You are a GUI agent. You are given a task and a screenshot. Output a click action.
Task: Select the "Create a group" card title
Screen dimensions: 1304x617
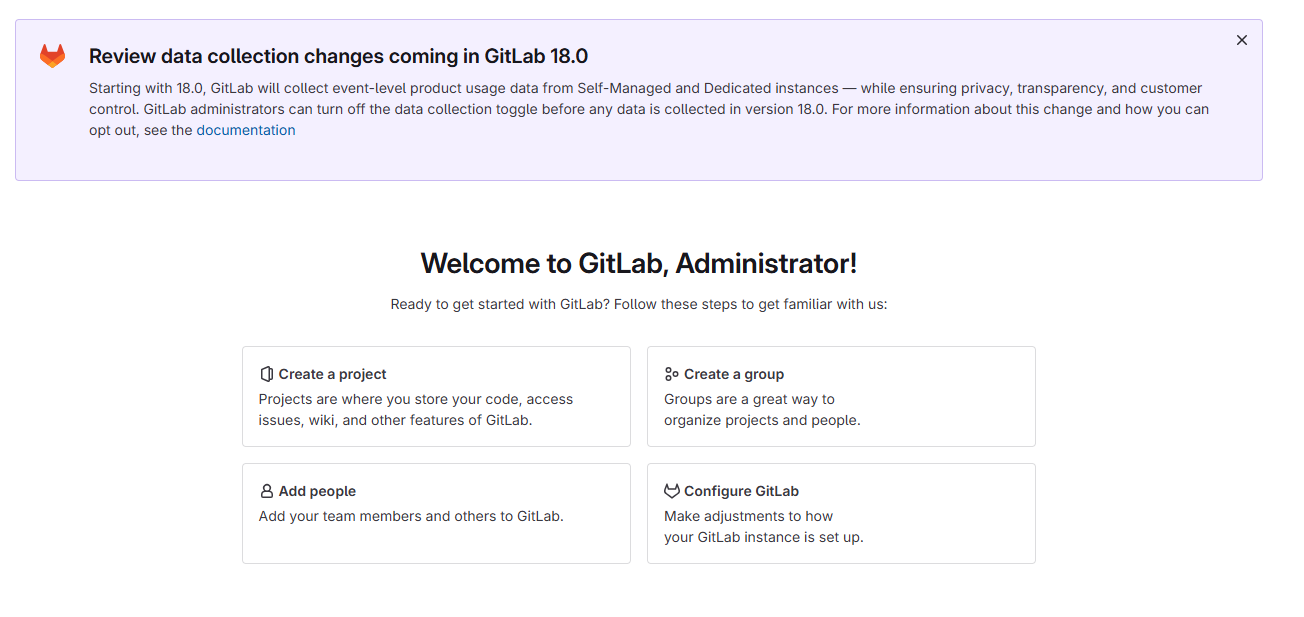pos(733,374)
